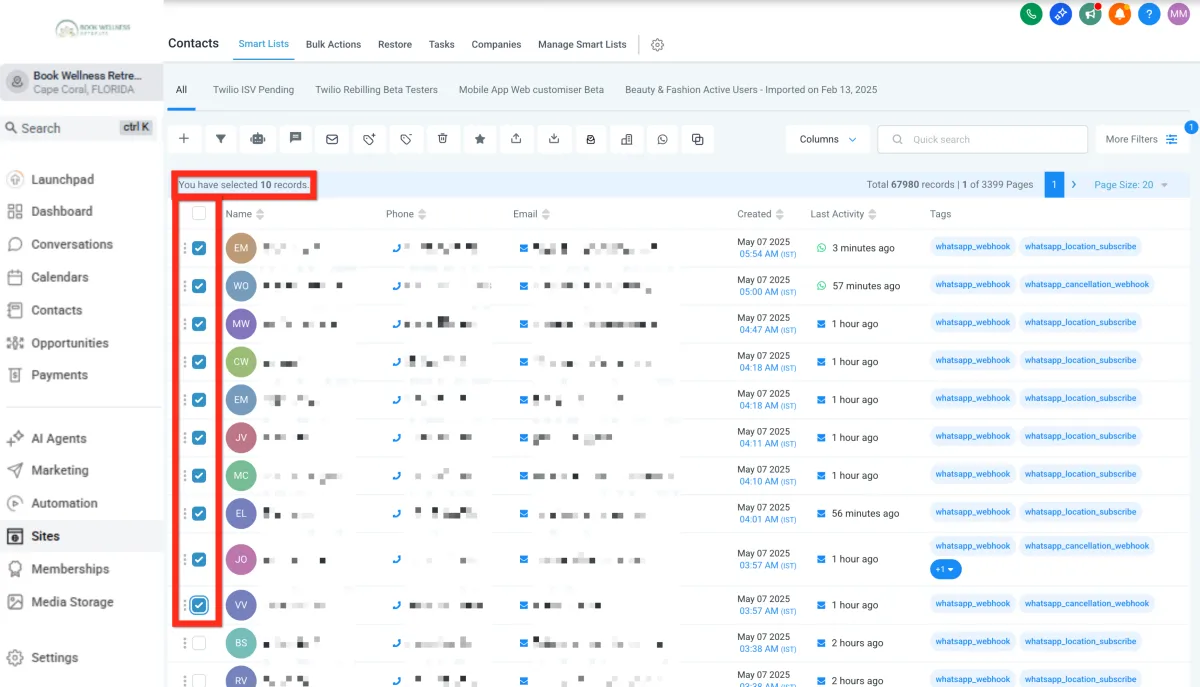Open Opportunities in the sidebar
1200x687 pixels.
(x=69, y=343)
